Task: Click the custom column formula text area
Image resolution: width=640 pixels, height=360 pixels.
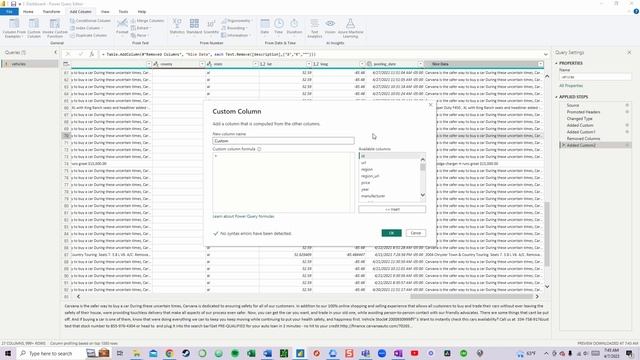Action: coord(283,182)
